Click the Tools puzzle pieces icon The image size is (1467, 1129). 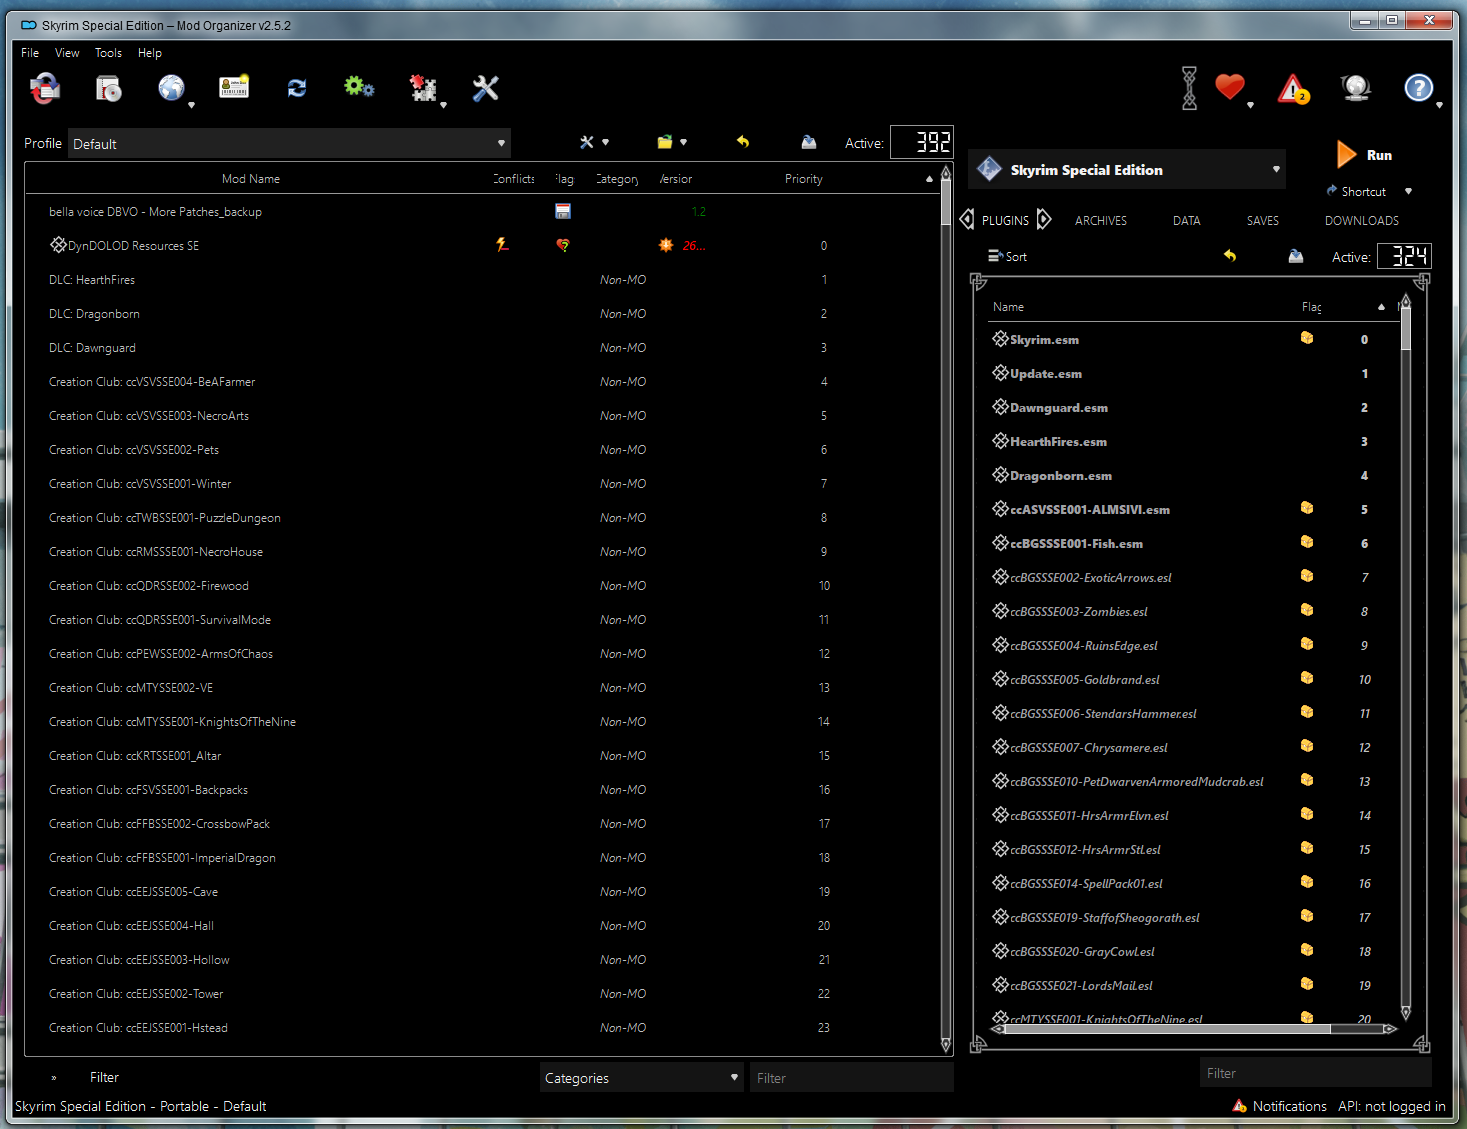424,89
